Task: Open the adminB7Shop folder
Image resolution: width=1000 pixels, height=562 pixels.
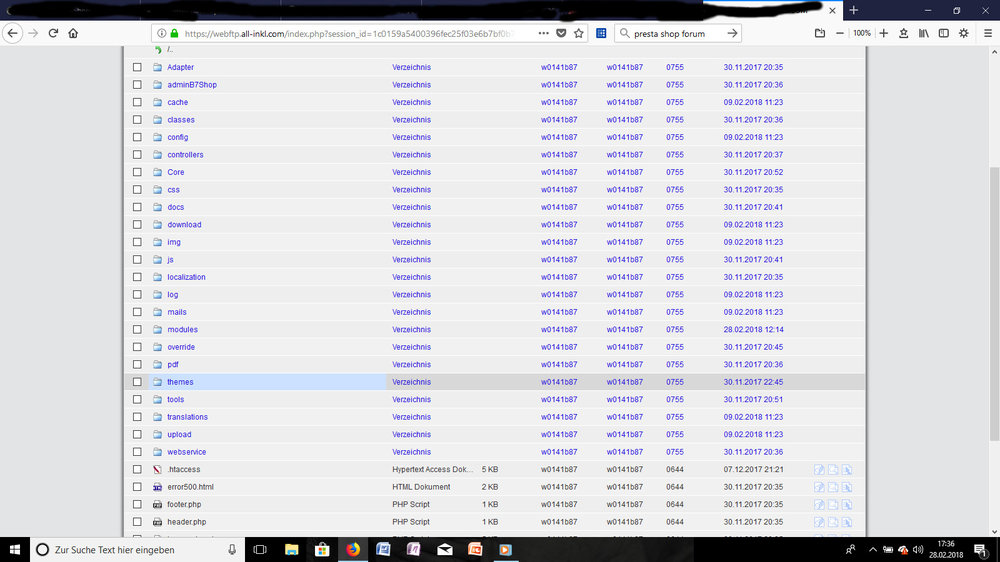Action: (192, 85)
